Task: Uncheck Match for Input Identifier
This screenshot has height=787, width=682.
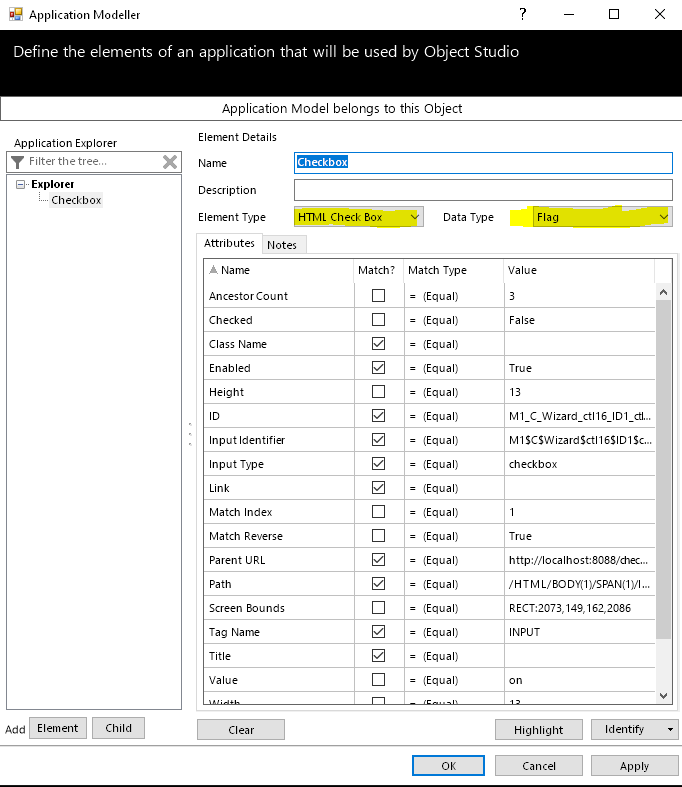Action: (378, 440)
